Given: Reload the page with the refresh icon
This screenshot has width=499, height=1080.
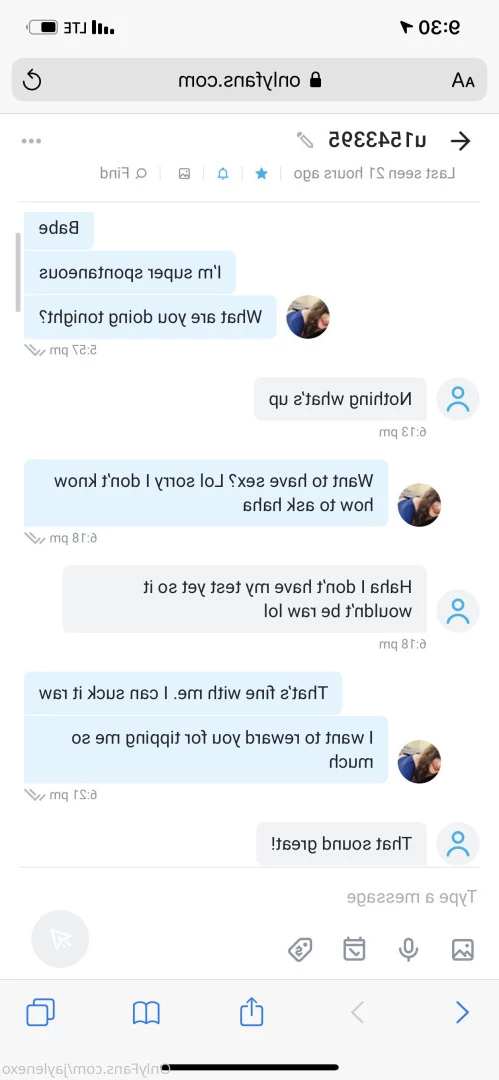Looking at the screenshot, I should point(32,81).
